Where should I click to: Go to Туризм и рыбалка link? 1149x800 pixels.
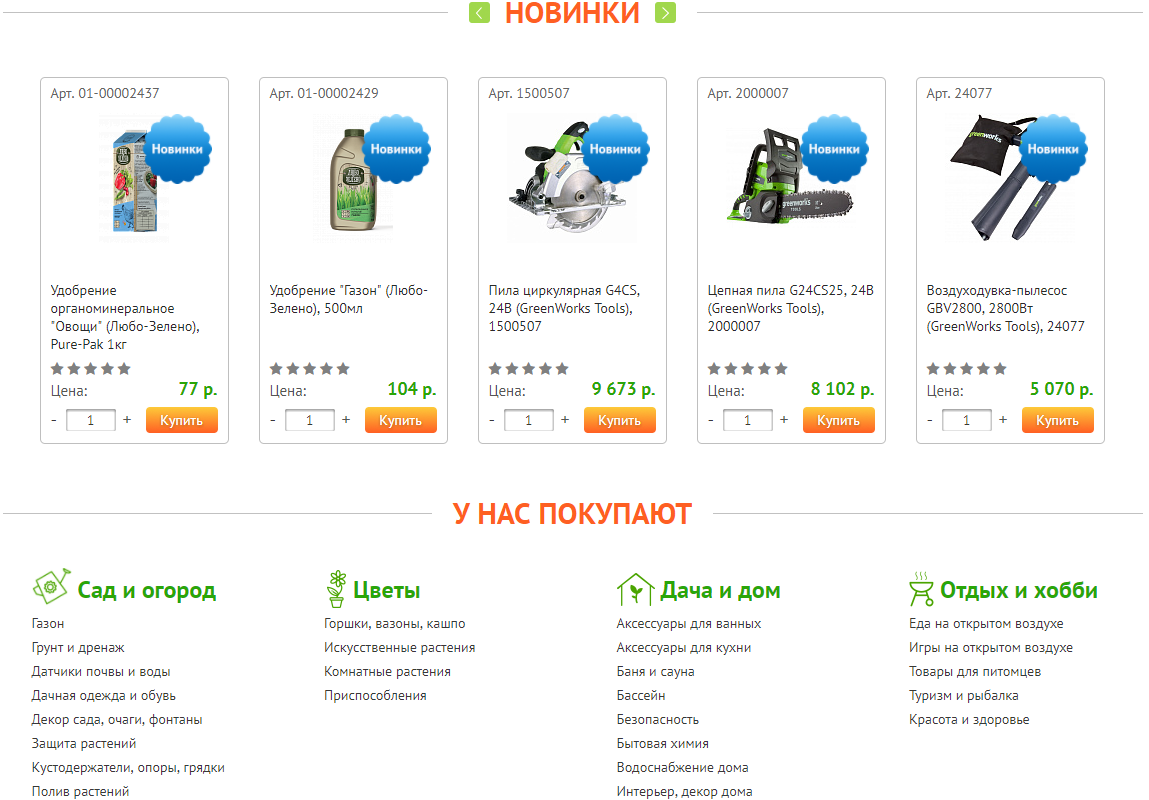pos(964,695)
